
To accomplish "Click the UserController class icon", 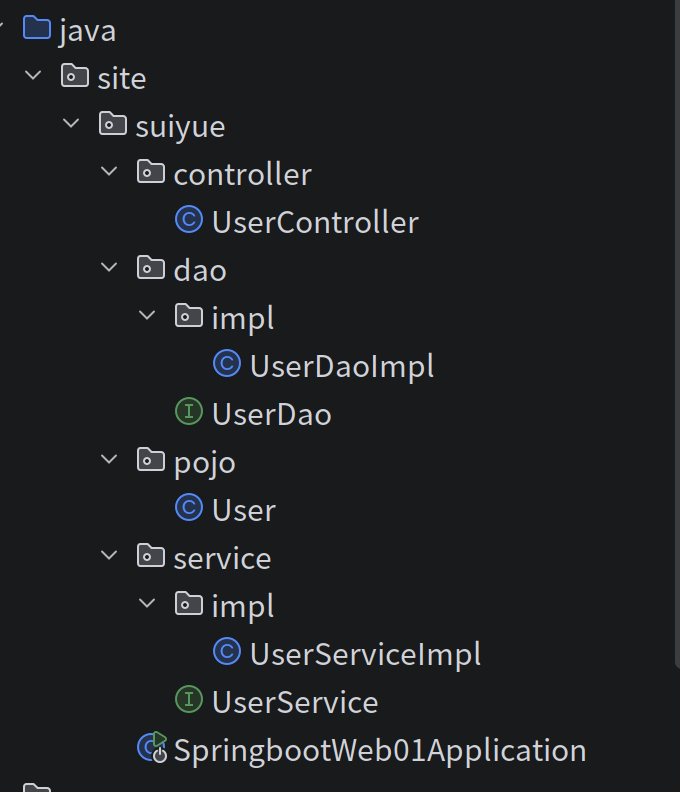I will pyautogui.click(x=189, y=220).
